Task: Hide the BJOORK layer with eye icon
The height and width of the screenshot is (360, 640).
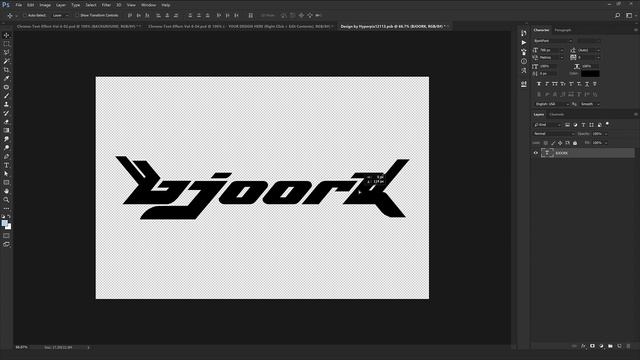Action: [536, 153]
